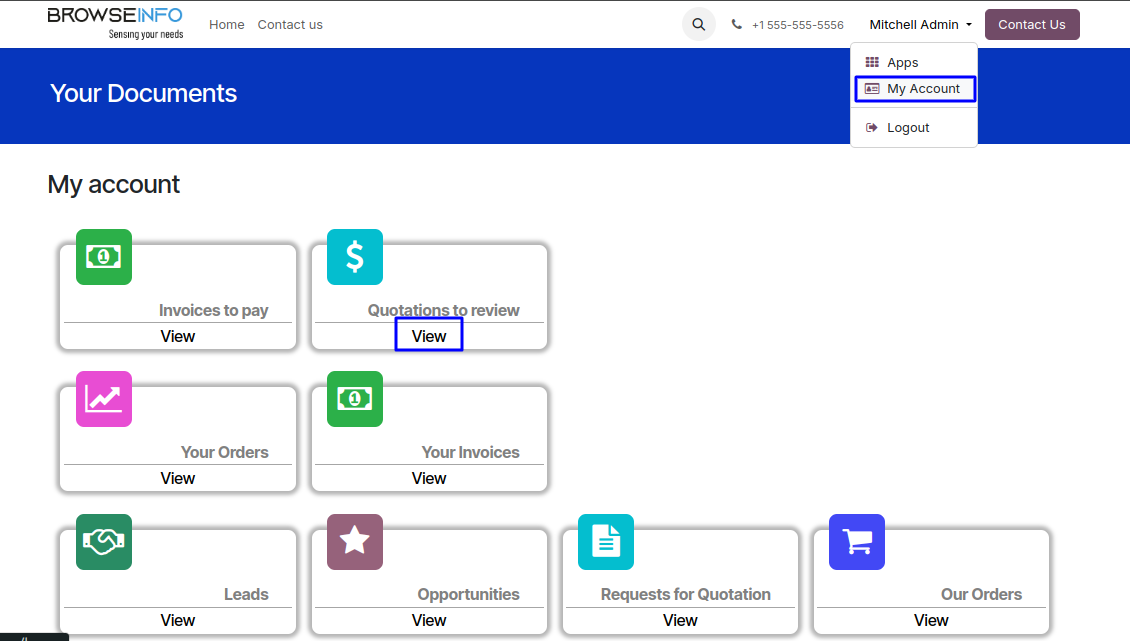
Task: Click the Opportunities card label
Action: pyautogui.click(x=468, y=594)
